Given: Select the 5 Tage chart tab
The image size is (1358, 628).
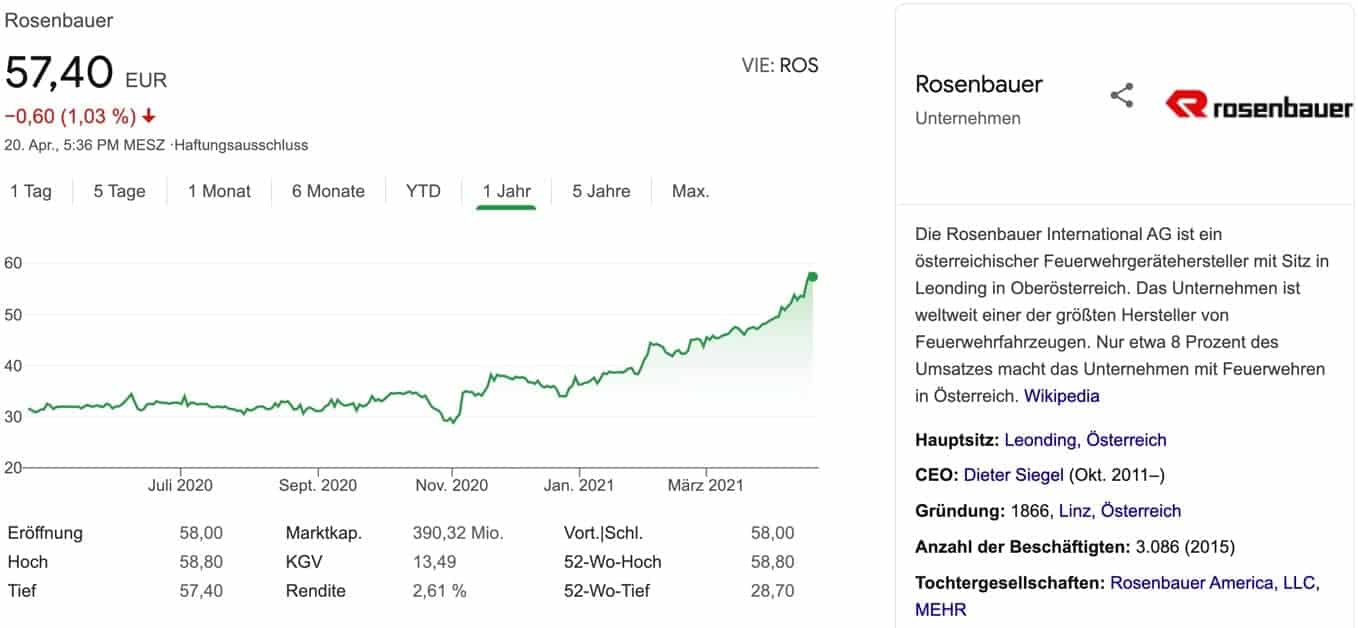Looking at the screenshot, I should [x=120, y=191].
